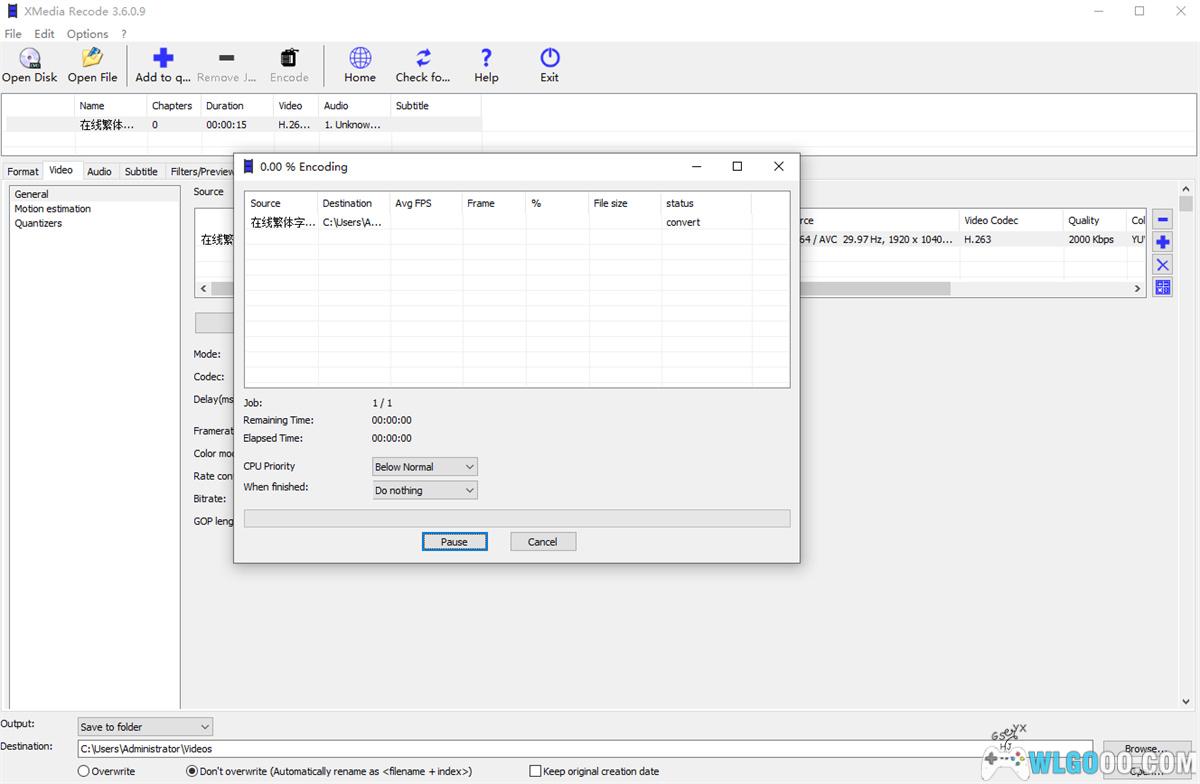The width and height of the screenshot is (1200, 784).
Task: Select the Overwrite radio button
Action: 84,771
